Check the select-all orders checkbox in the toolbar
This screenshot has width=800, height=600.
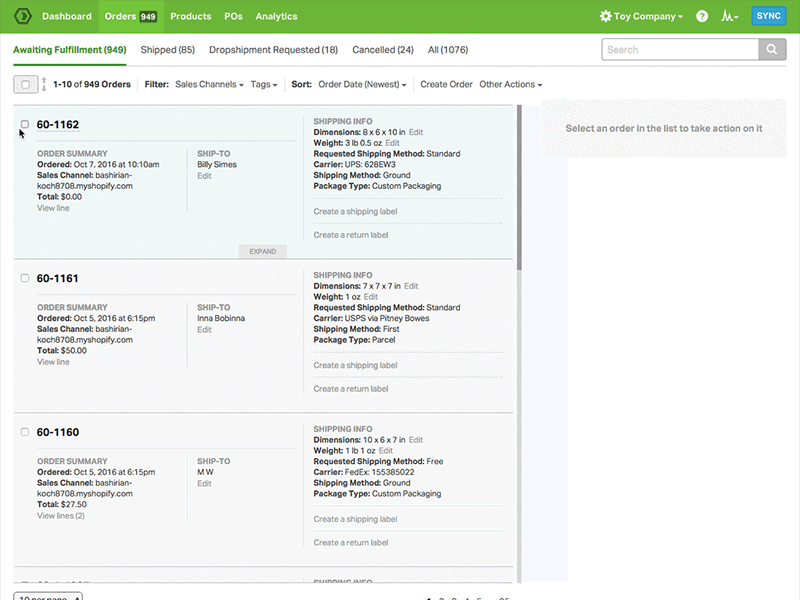click(25, 84)
